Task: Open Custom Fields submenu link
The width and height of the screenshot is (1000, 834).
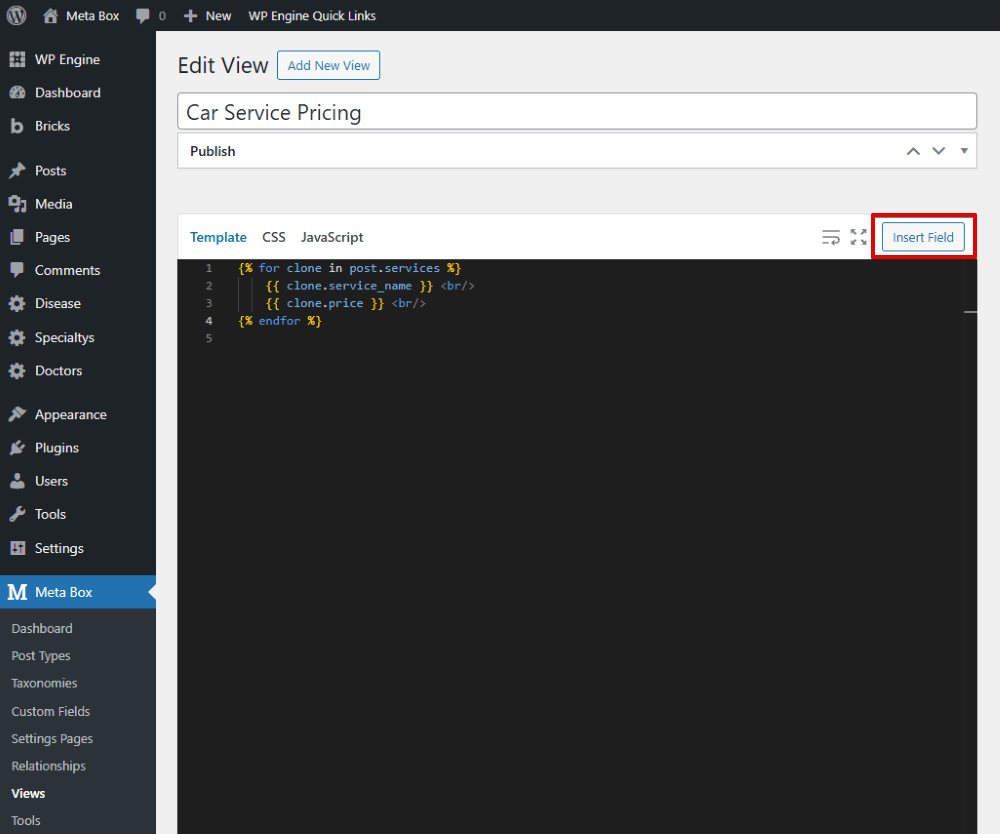Action: (50, 711)
